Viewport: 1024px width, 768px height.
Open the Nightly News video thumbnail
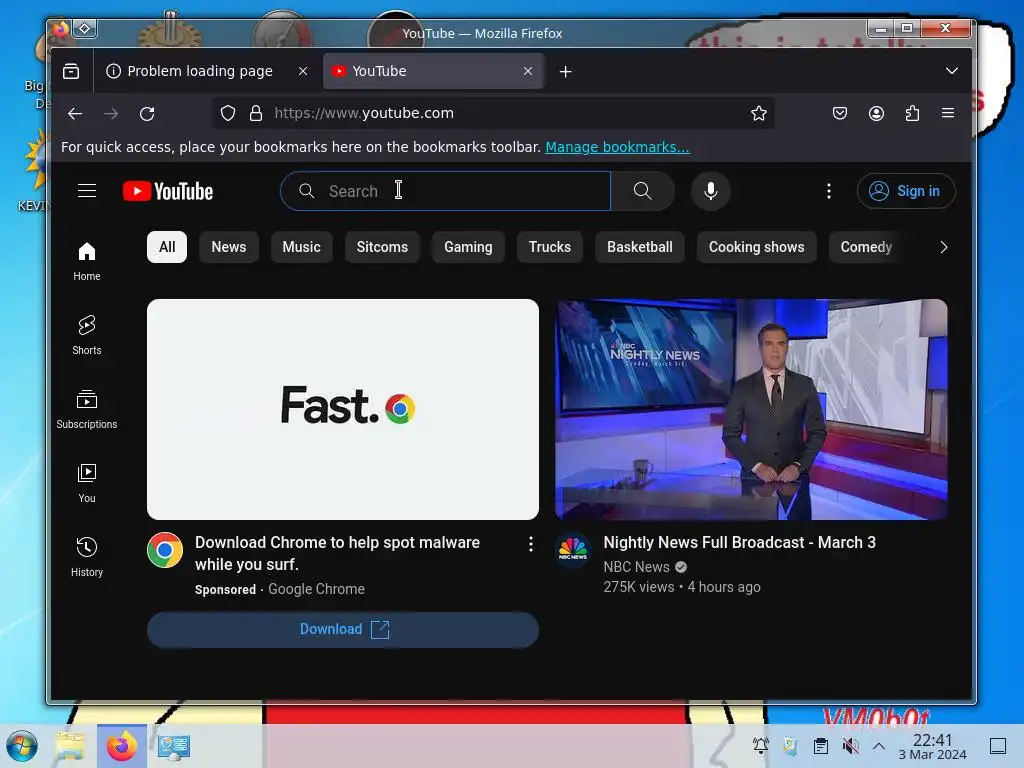pyautogui.click(x=751, y=409)
